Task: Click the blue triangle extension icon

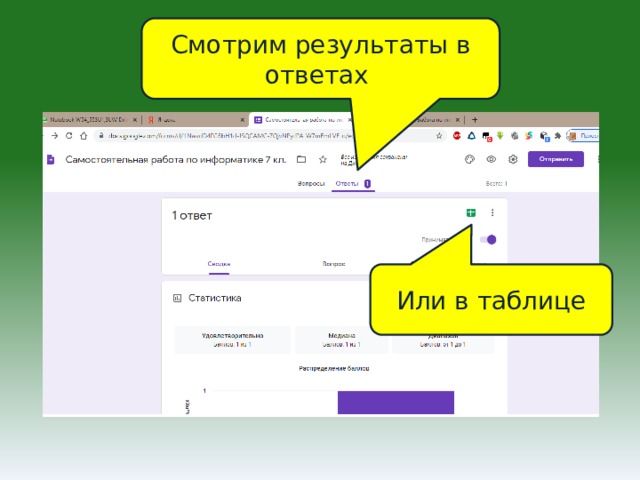Action: point(471,136)
